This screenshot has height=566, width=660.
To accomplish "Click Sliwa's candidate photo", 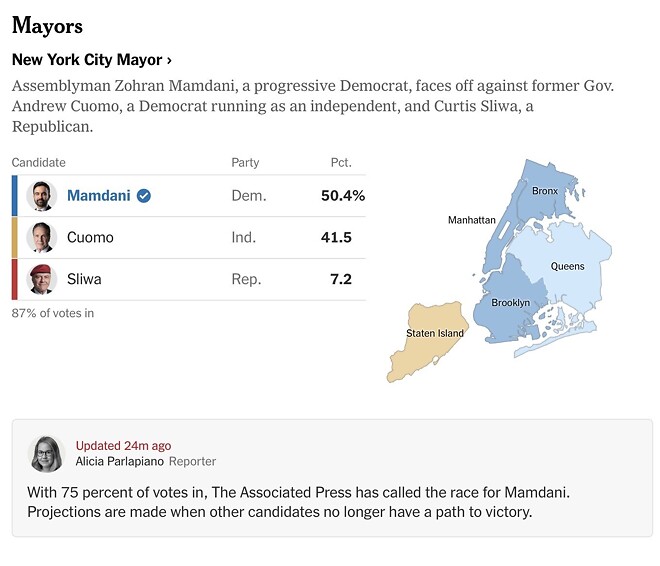I will point(41,279).
